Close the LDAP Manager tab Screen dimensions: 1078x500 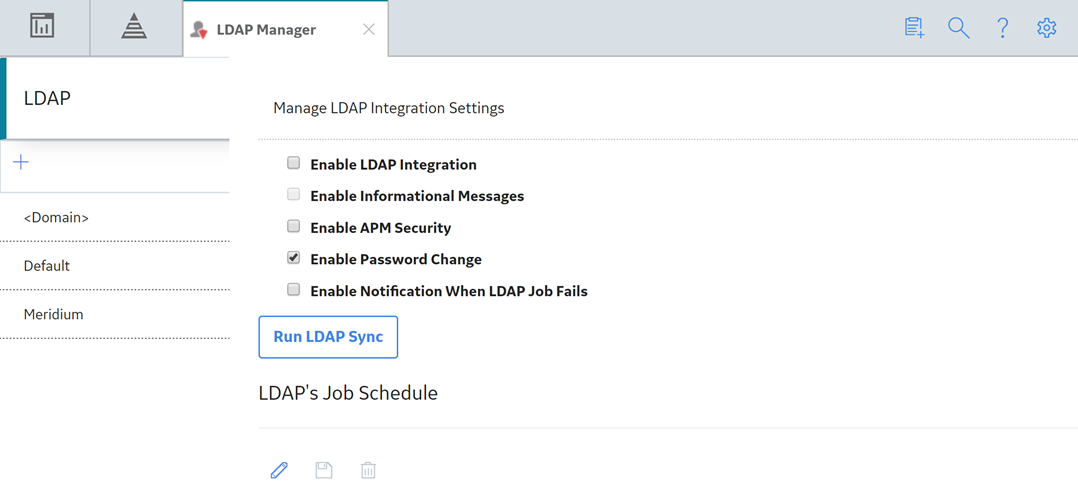point(368,30)
